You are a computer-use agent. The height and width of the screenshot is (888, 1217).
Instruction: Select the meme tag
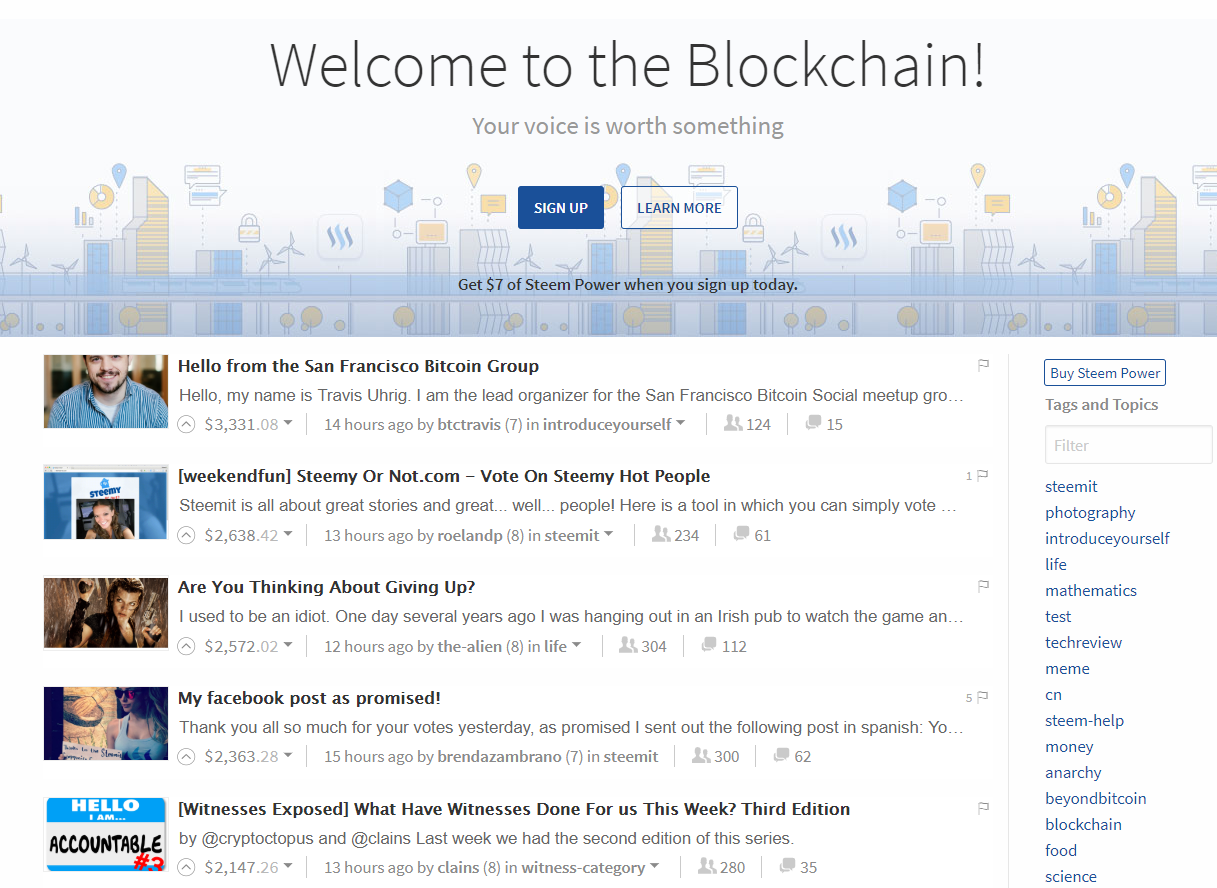pyautogui.click(x=1067, y=668)
